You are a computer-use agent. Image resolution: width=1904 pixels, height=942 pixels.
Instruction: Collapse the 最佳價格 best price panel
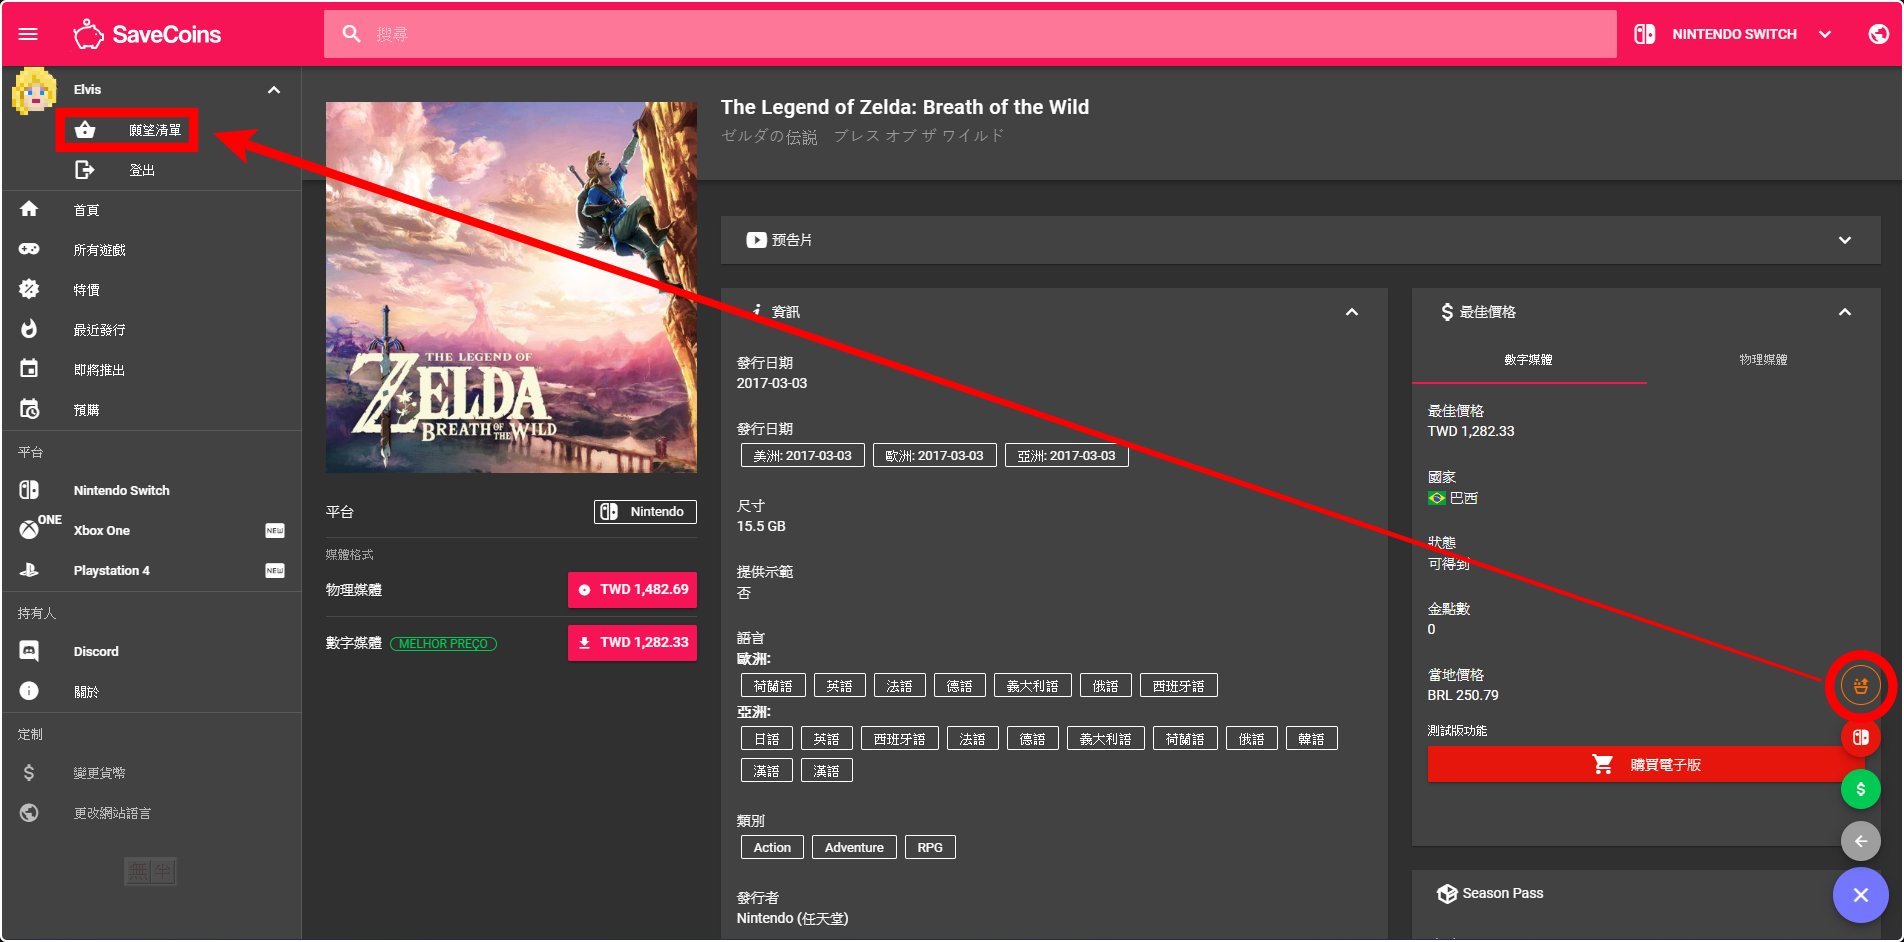(x=1844, y=312)
